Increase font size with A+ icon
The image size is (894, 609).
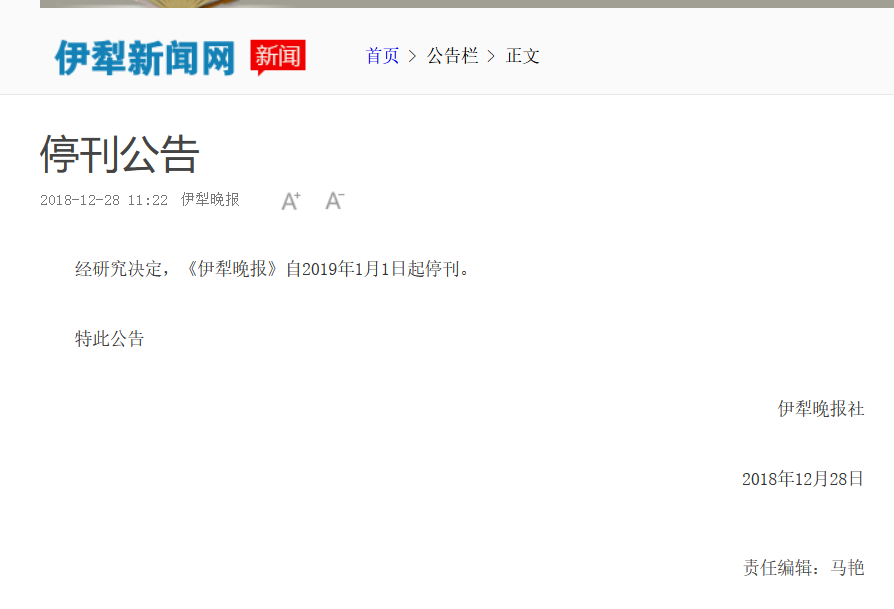pos(291,201)
